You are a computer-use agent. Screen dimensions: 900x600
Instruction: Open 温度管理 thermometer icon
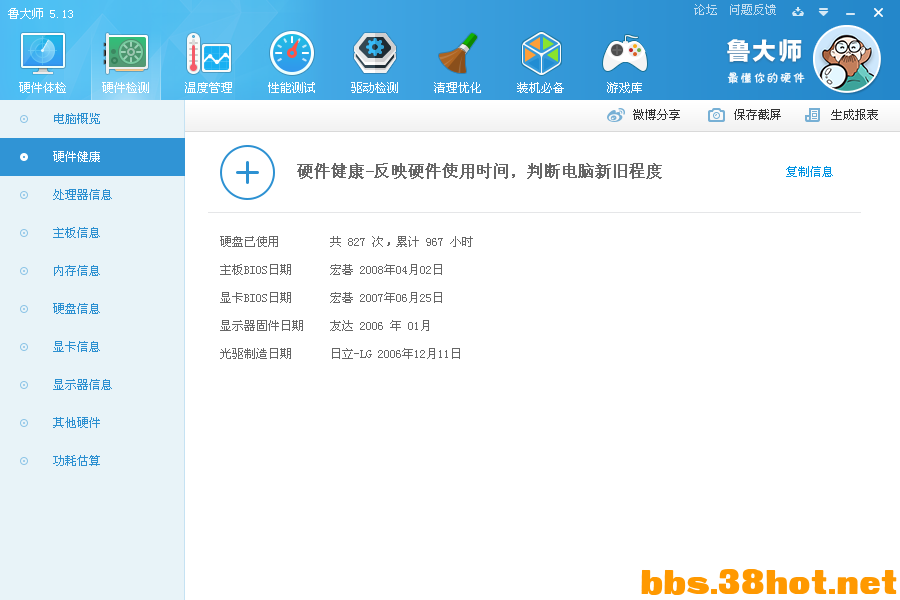[208, 53]
